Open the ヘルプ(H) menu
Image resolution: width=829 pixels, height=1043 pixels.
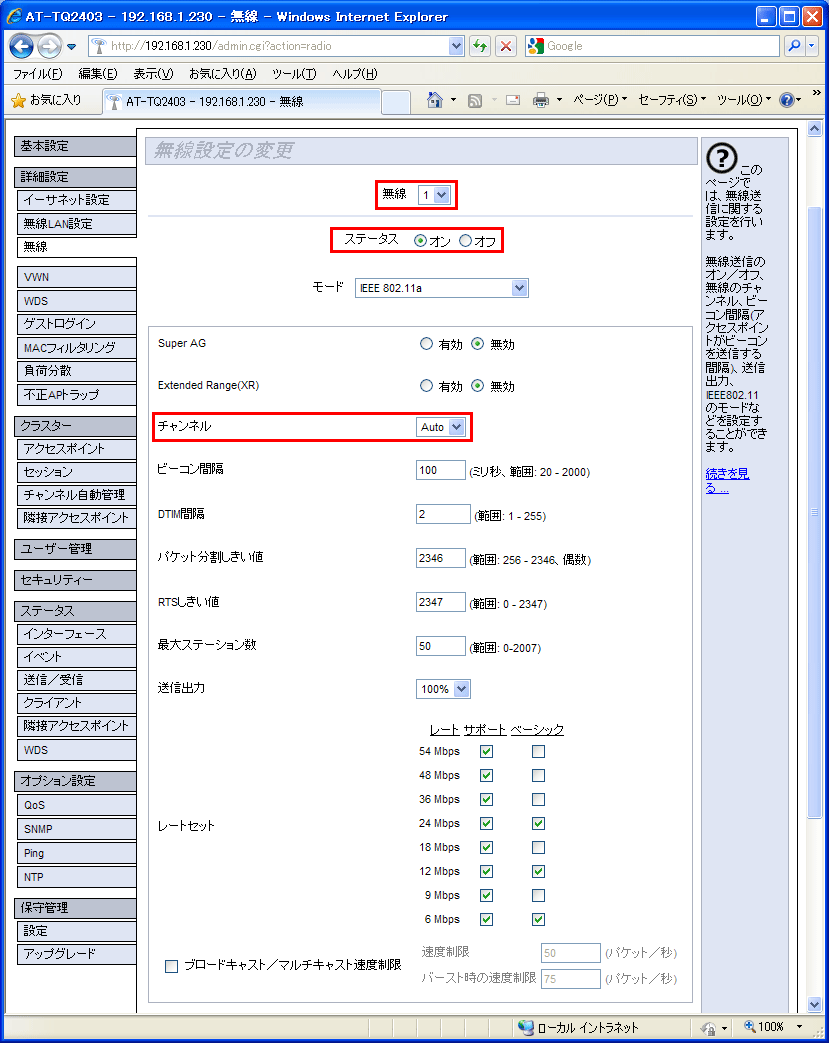[355, 74]
